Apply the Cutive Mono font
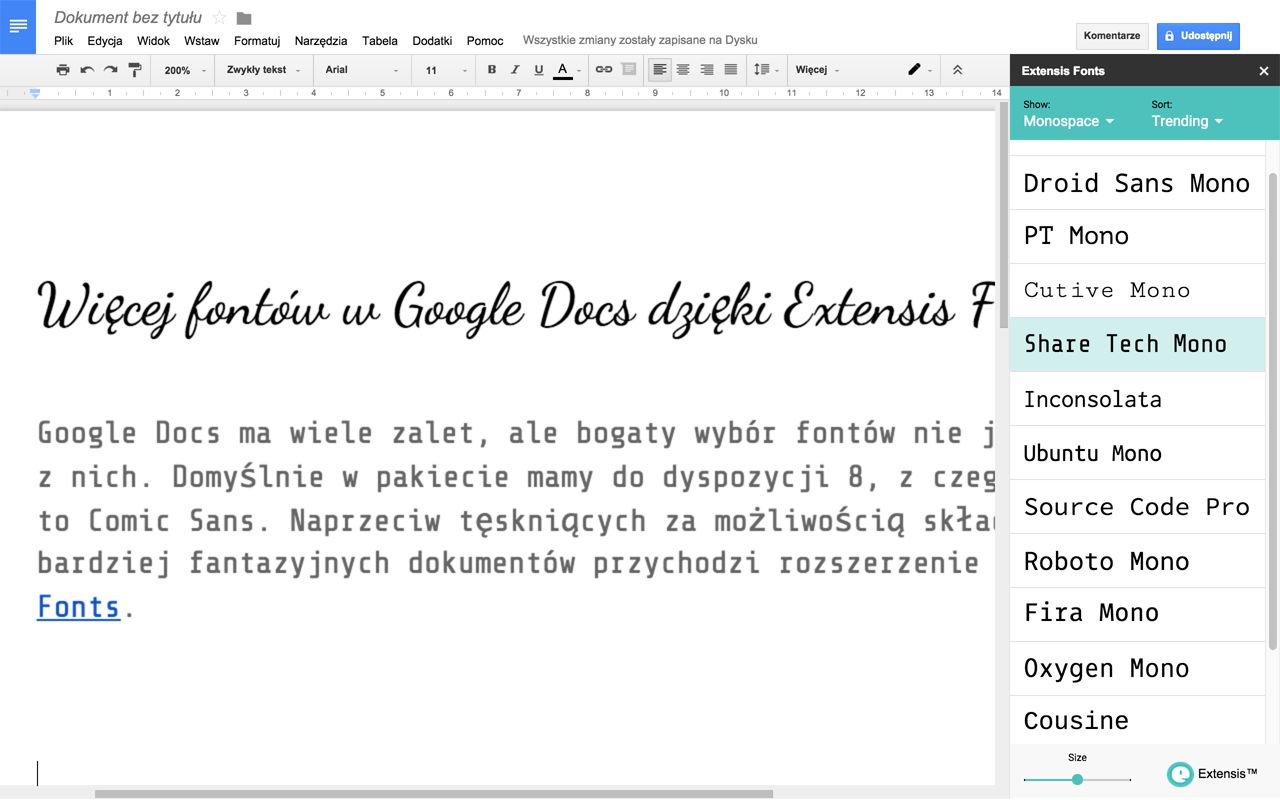The image size is (1280, 800). (x=1137, y=291)
